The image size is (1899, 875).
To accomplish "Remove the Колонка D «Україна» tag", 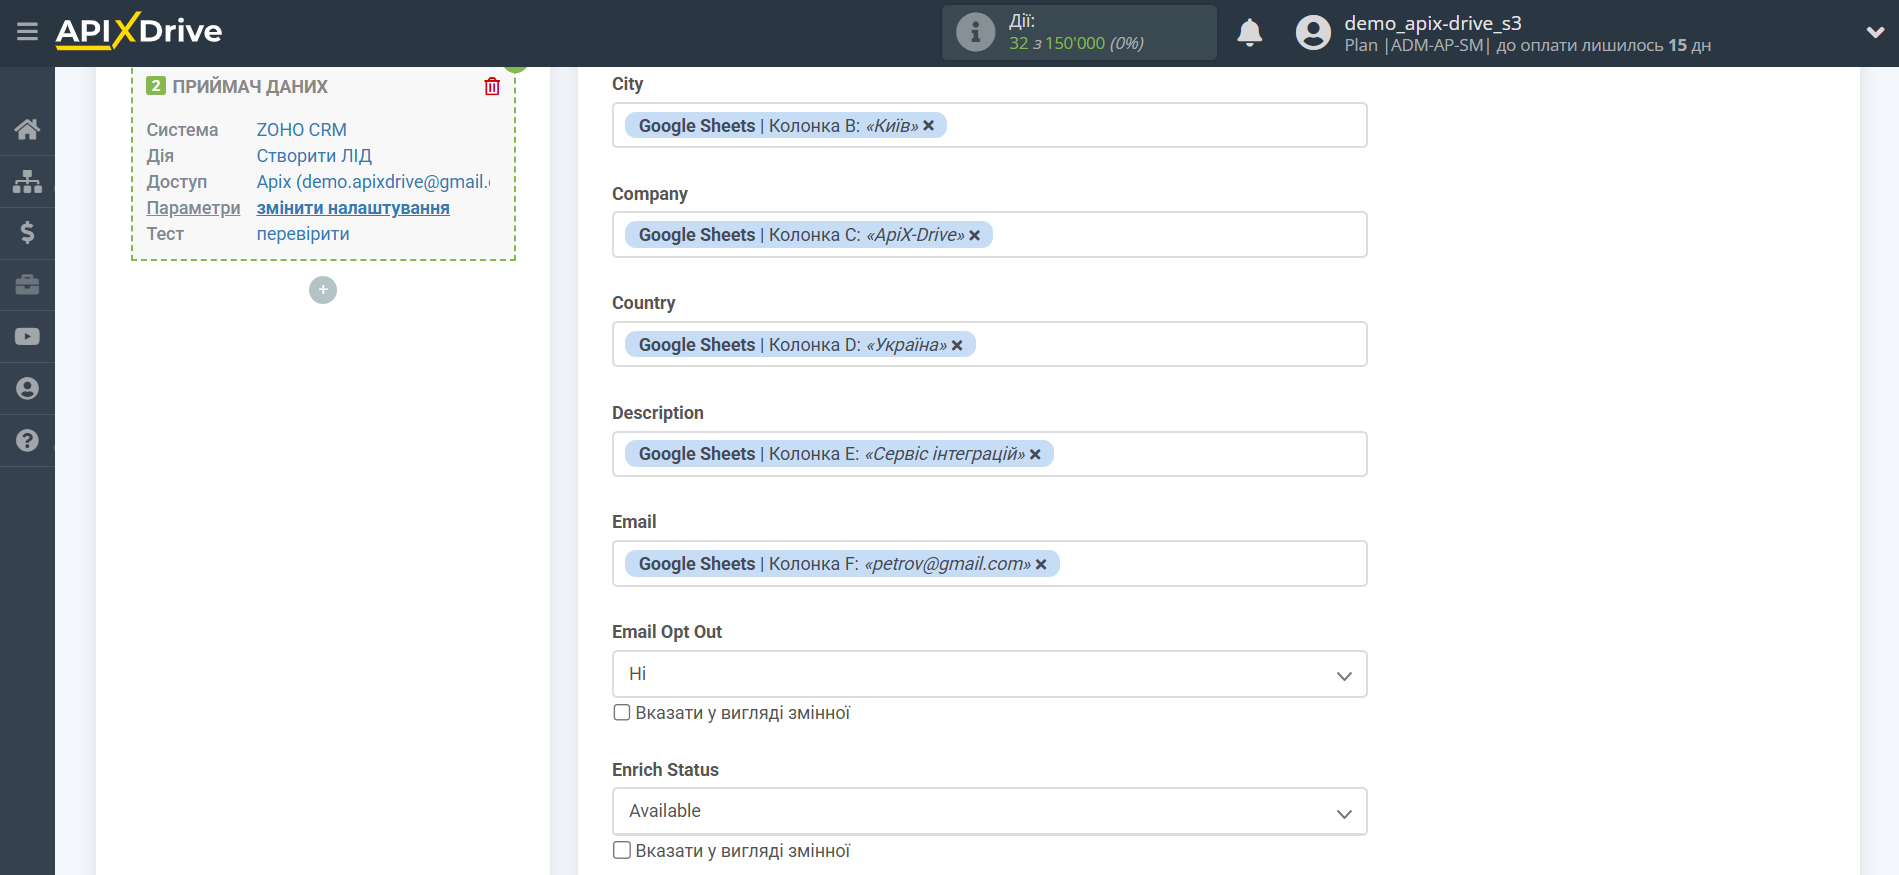I will pyautogui.click(x=957, y=345).
